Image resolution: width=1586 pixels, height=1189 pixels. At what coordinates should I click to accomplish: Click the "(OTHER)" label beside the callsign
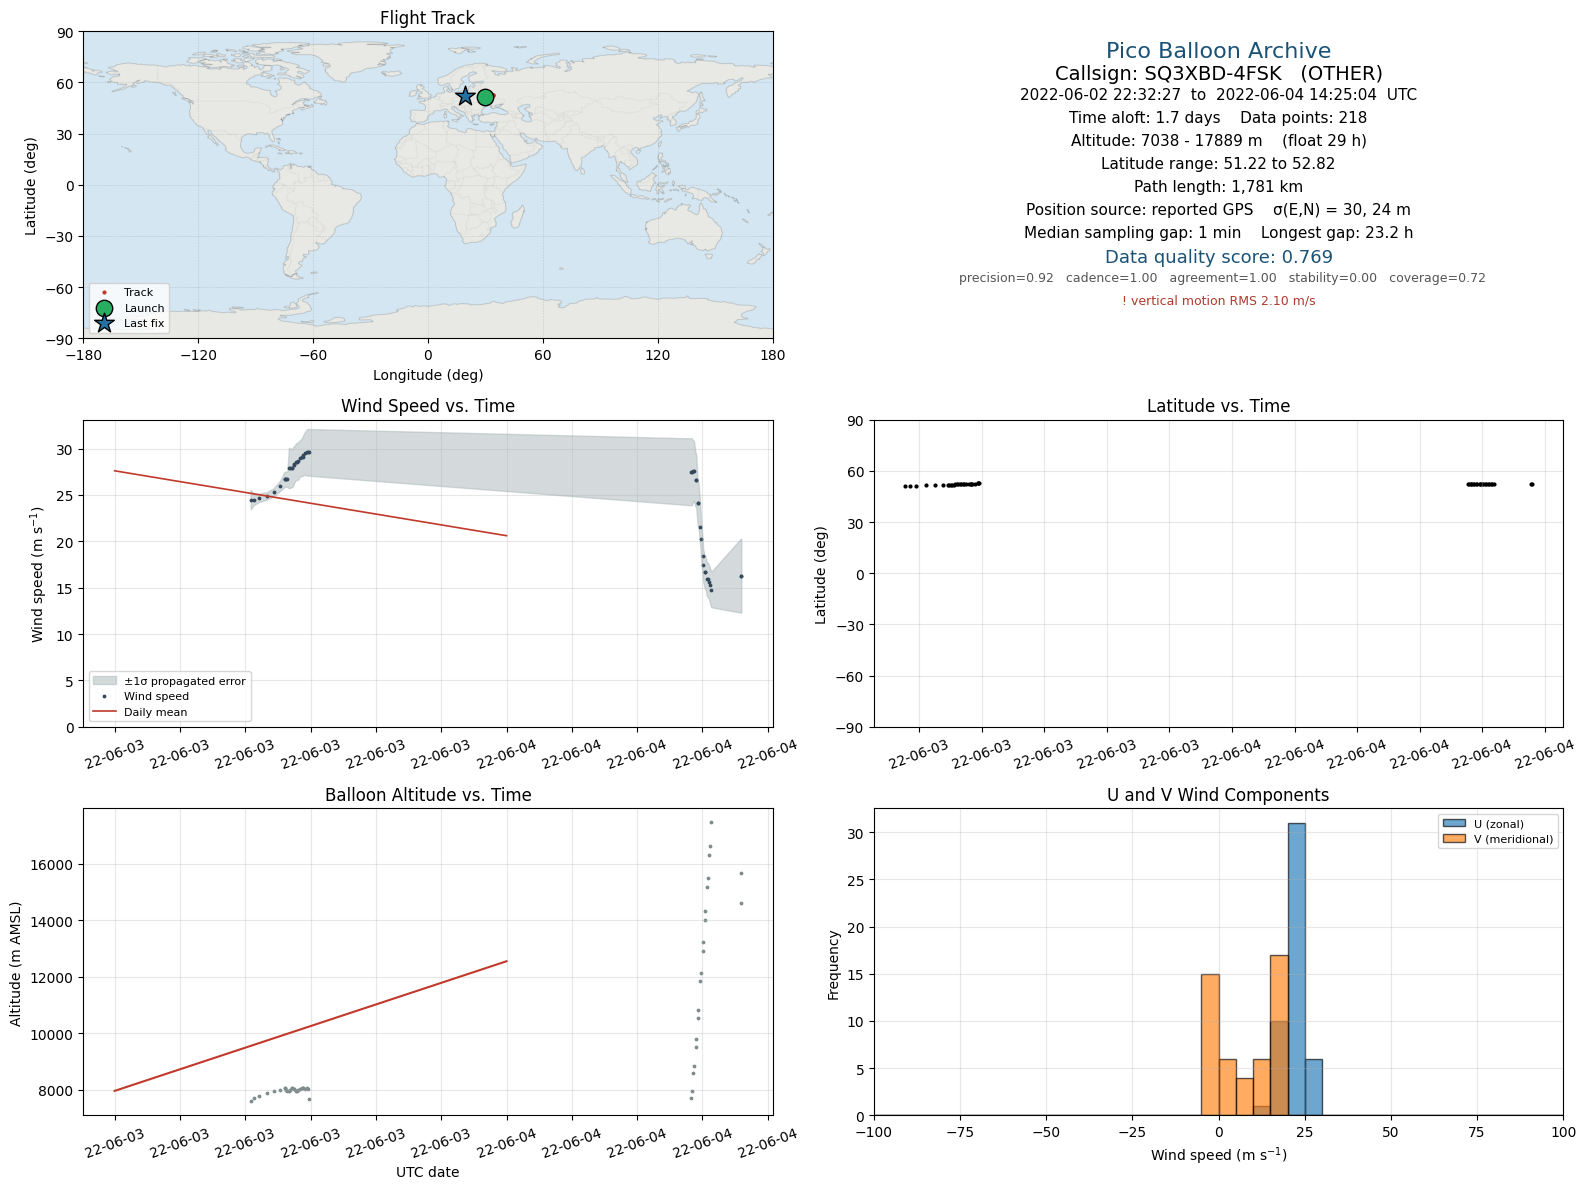1341,74
